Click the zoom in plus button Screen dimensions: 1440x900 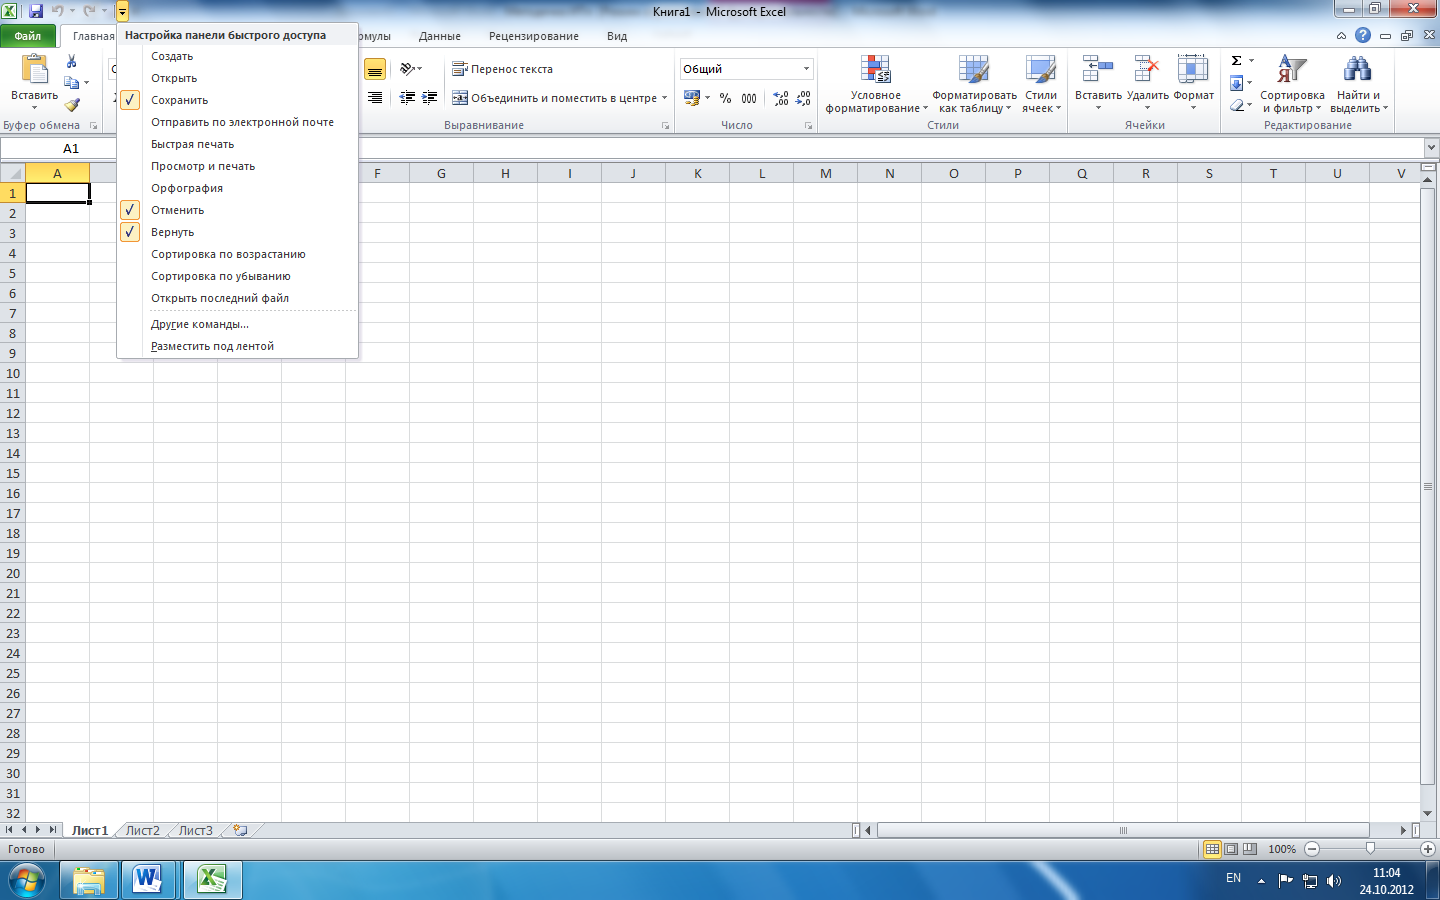pos(1428,849)
